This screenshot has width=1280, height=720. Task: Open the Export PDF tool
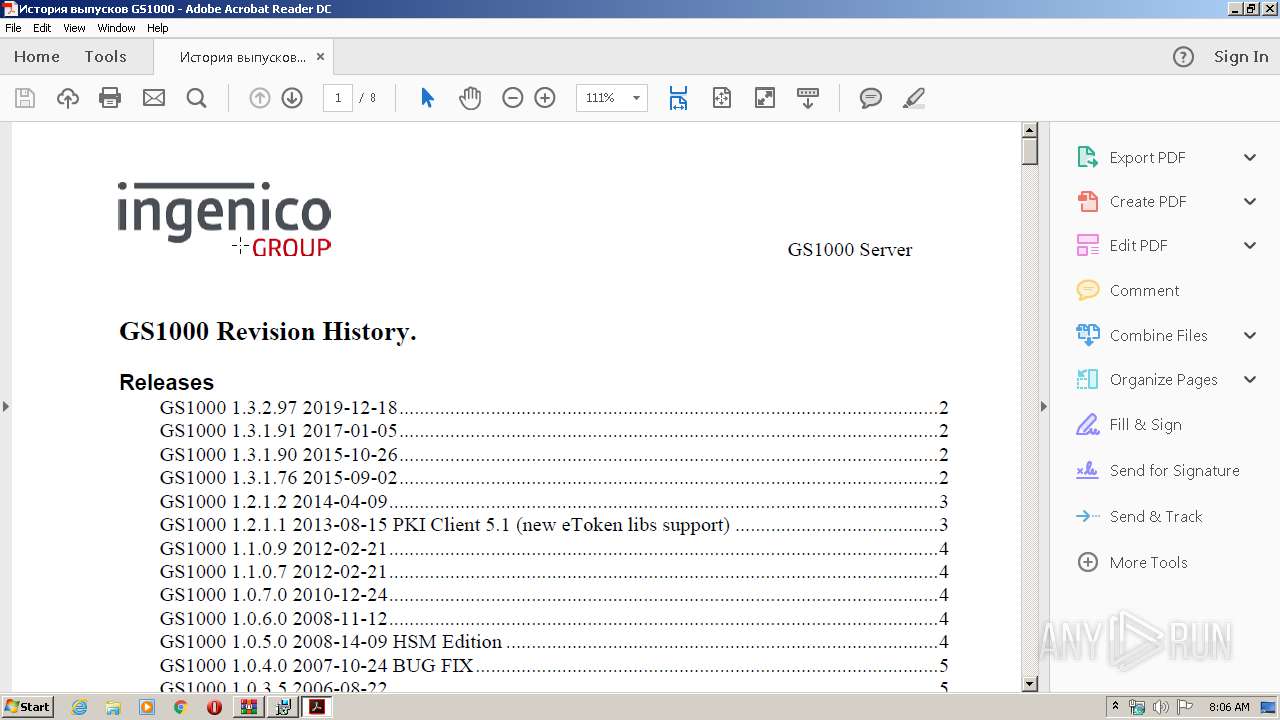1148,158
